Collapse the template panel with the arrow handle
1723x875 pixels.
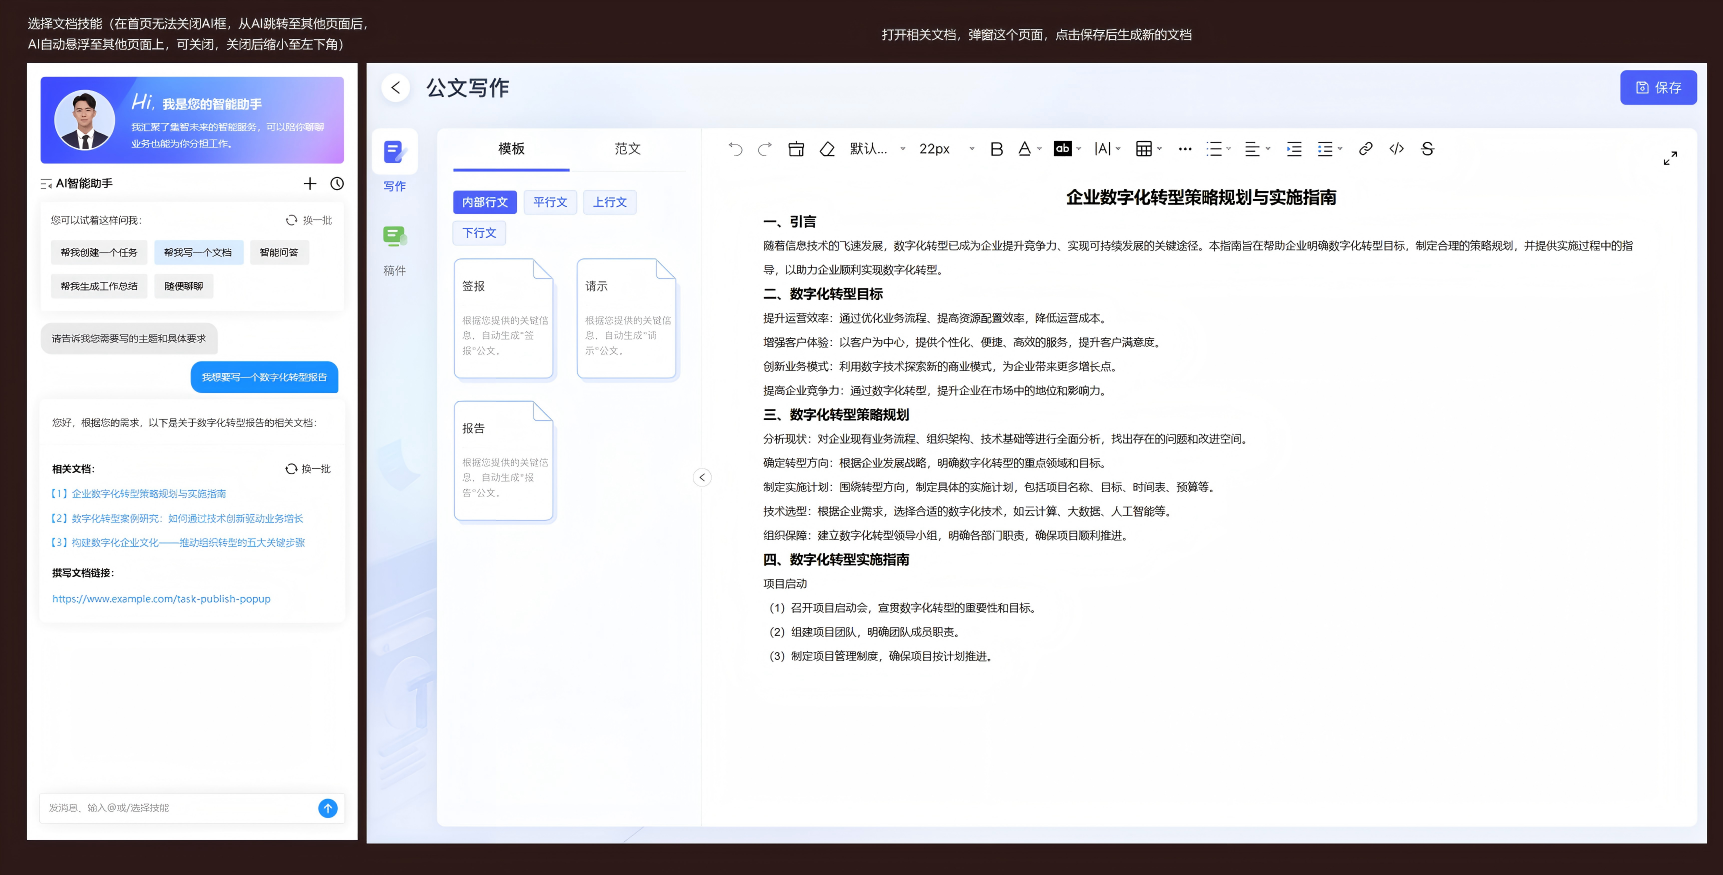[x=702, y=477]
